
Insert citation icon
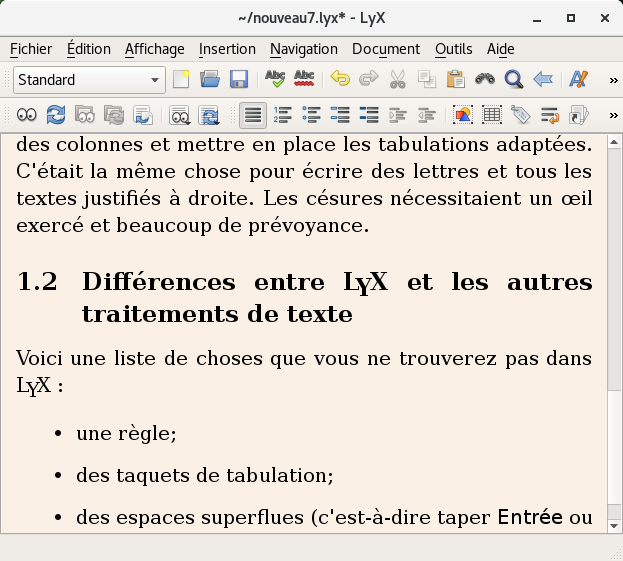[x=579, y=116]
